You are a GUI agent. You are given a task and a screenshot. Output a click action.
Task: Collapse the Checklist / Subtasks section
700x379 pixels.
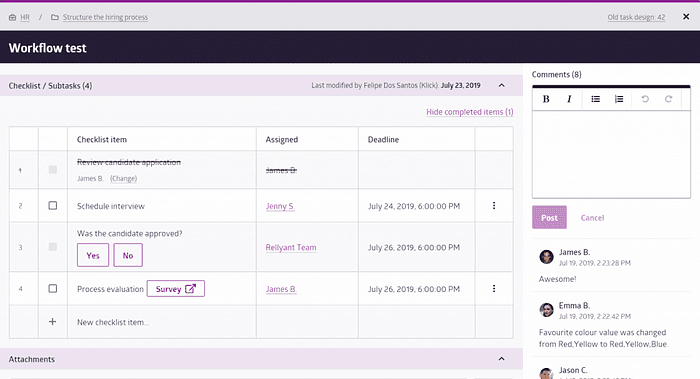[x=502, y=85]
